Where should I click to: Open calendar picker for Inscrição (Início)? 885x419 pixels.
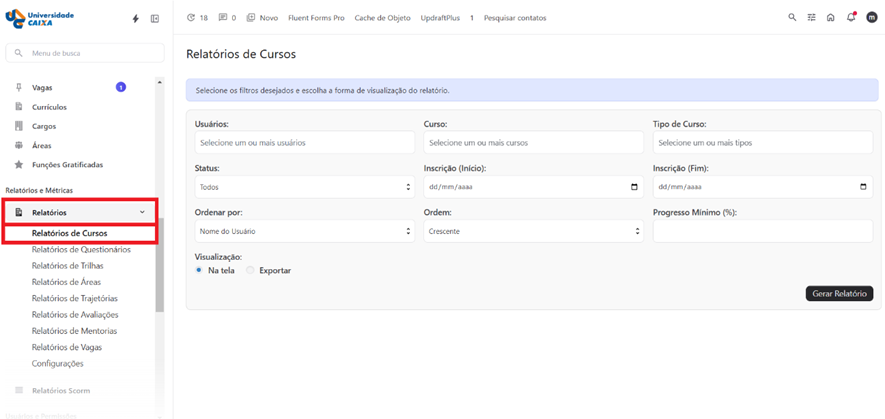click(x=634, y=187)
